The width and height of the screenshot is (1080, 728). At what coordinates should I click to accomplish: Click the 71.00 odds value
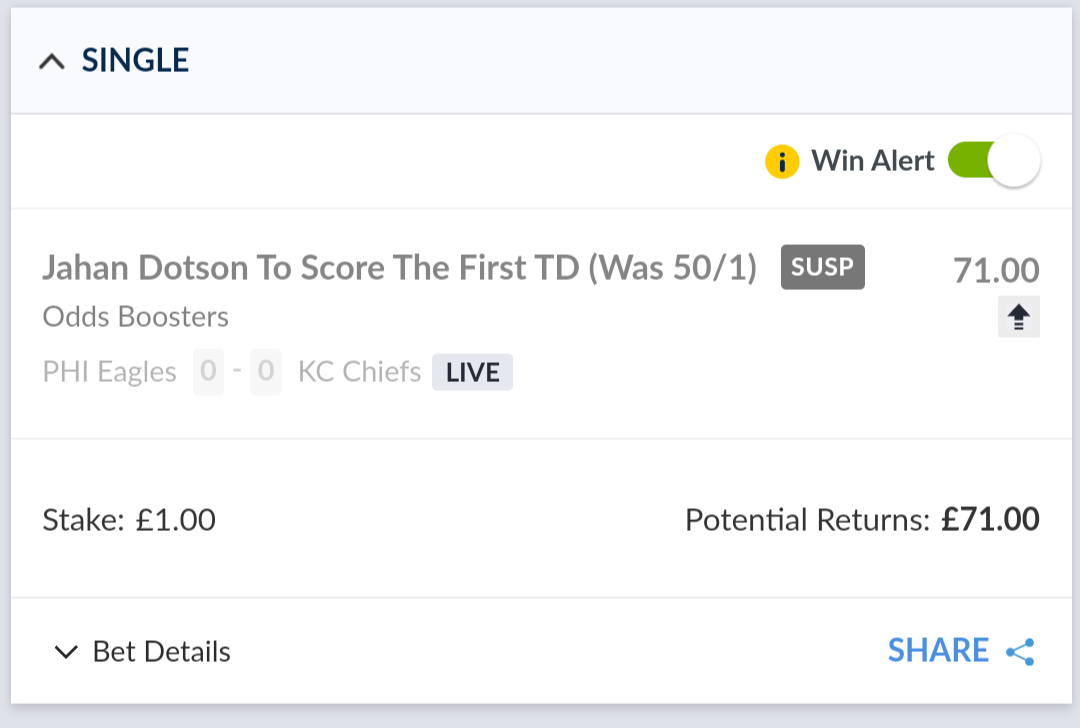996,270
